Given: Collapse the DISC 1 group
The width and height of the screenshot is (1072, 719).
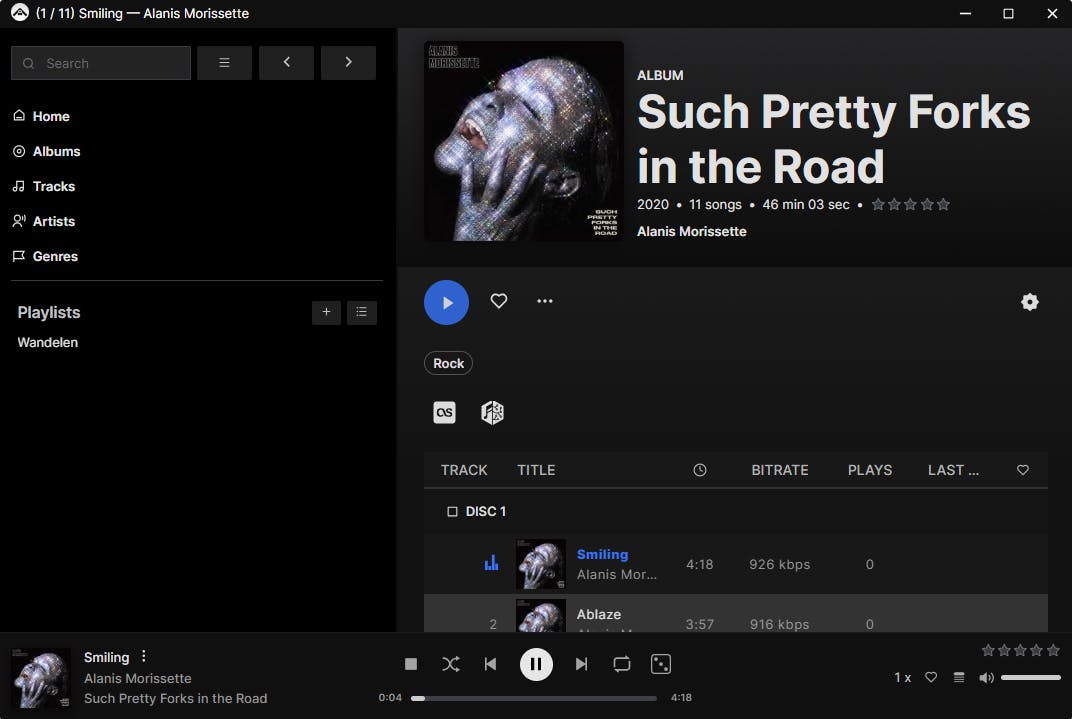Looking at the screenshot, I should (x=452, y=511).
